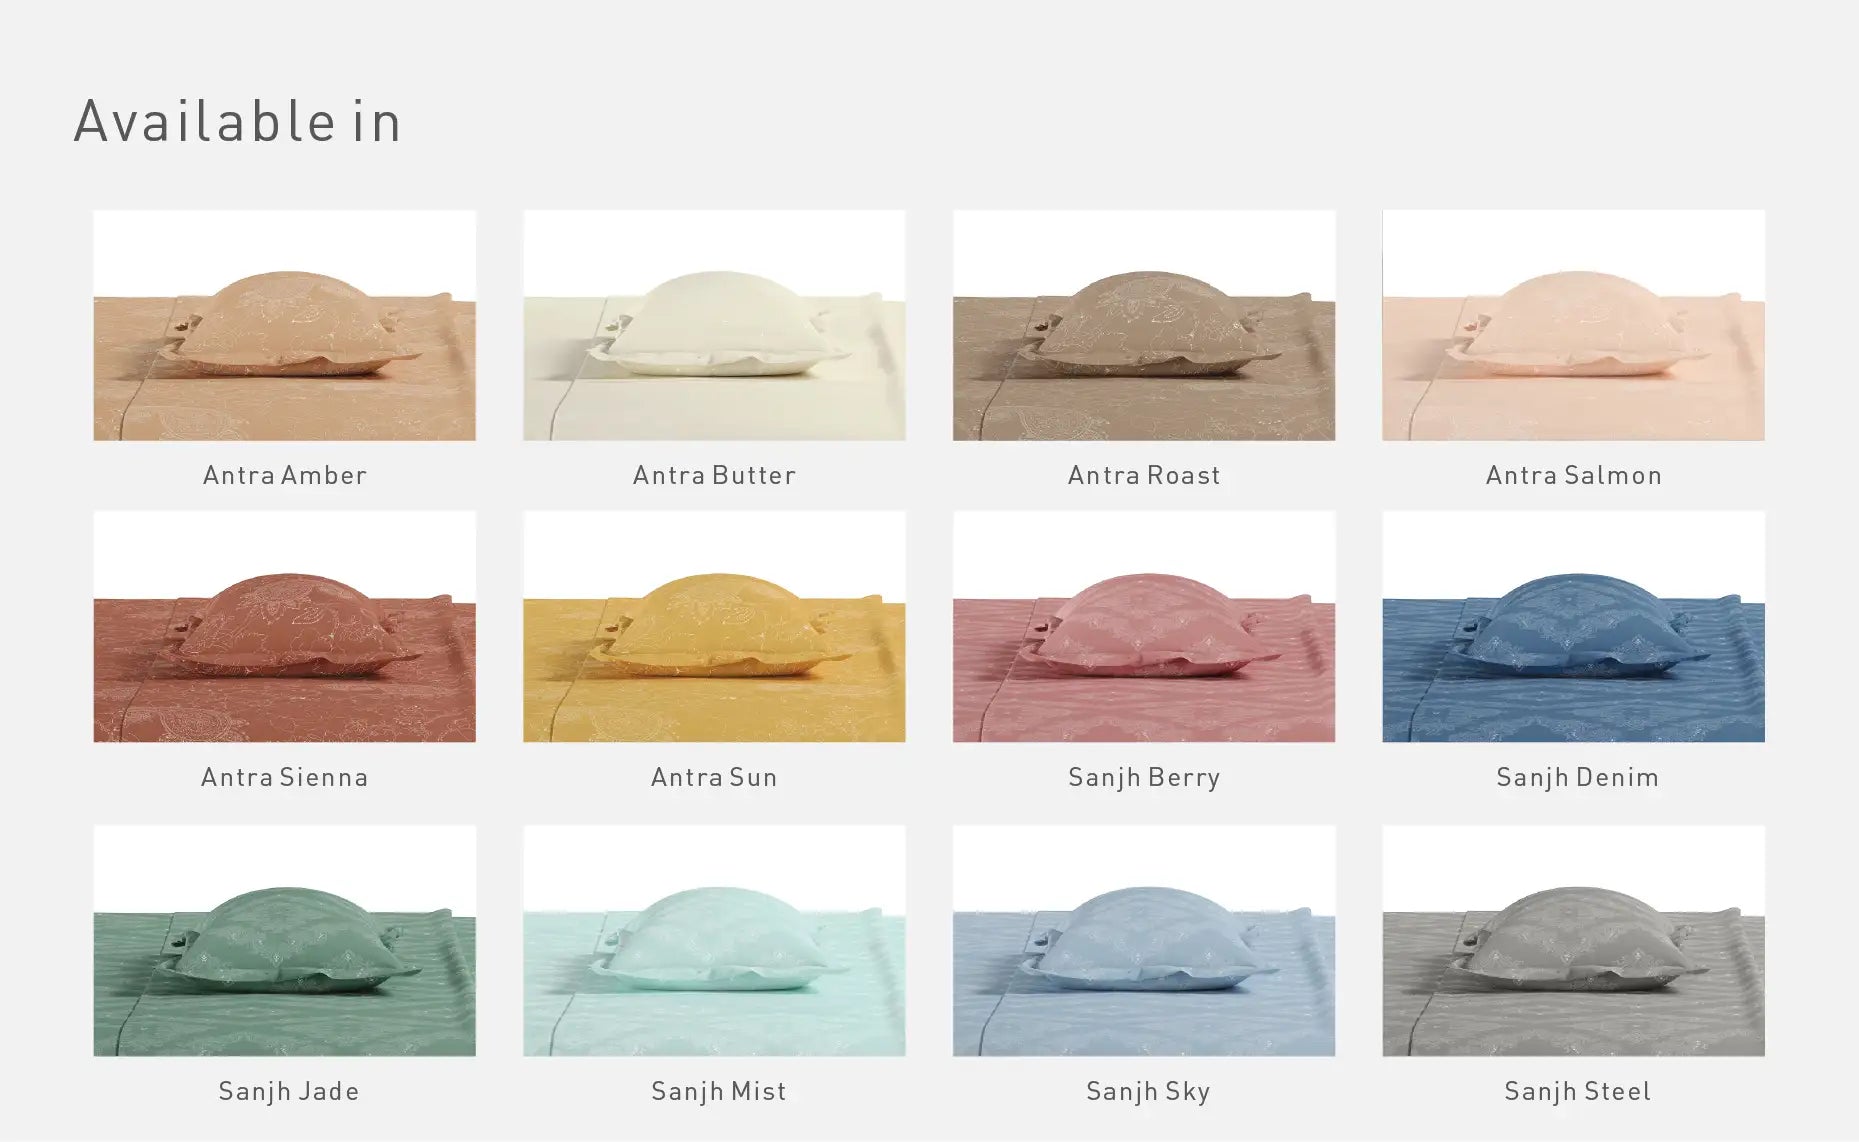Click the 'Sanjh Berry' label text
Viewport: 1859px width, 1142px height.
pos(1144,778)
